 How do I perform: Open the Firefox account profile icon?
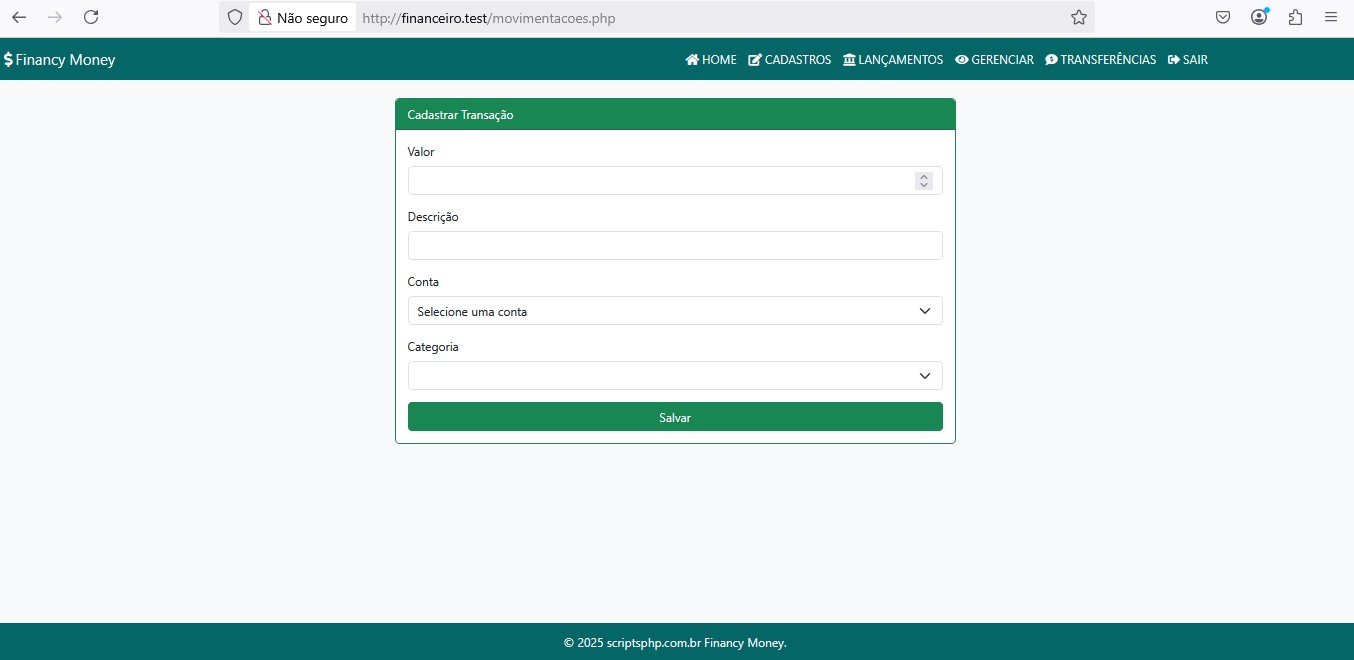[x=1259, y=17]
